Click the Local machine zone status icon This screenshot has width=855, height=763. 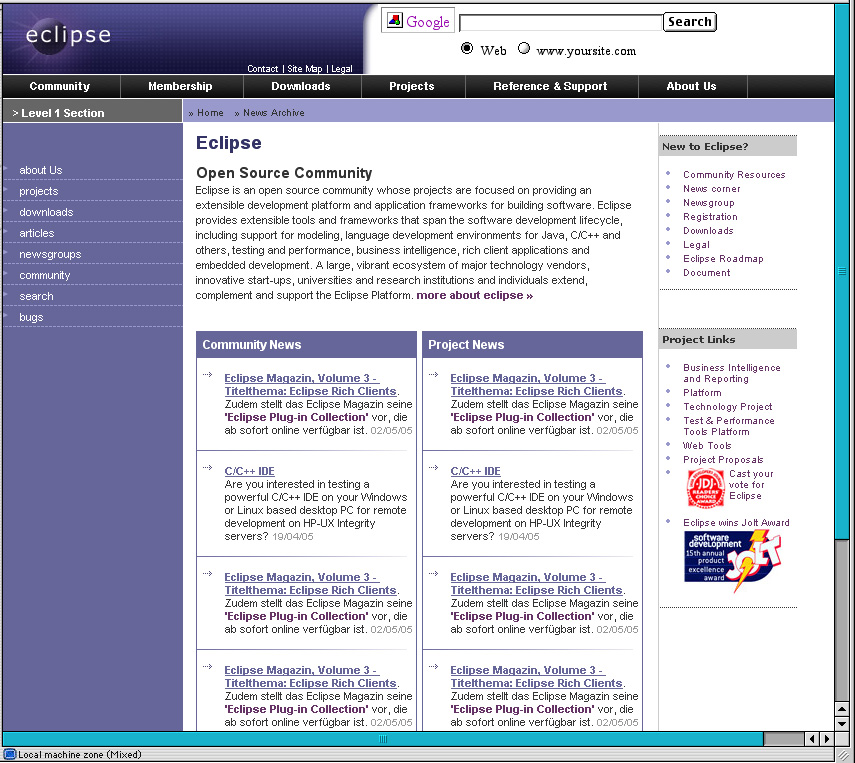[x=9, y=755]
